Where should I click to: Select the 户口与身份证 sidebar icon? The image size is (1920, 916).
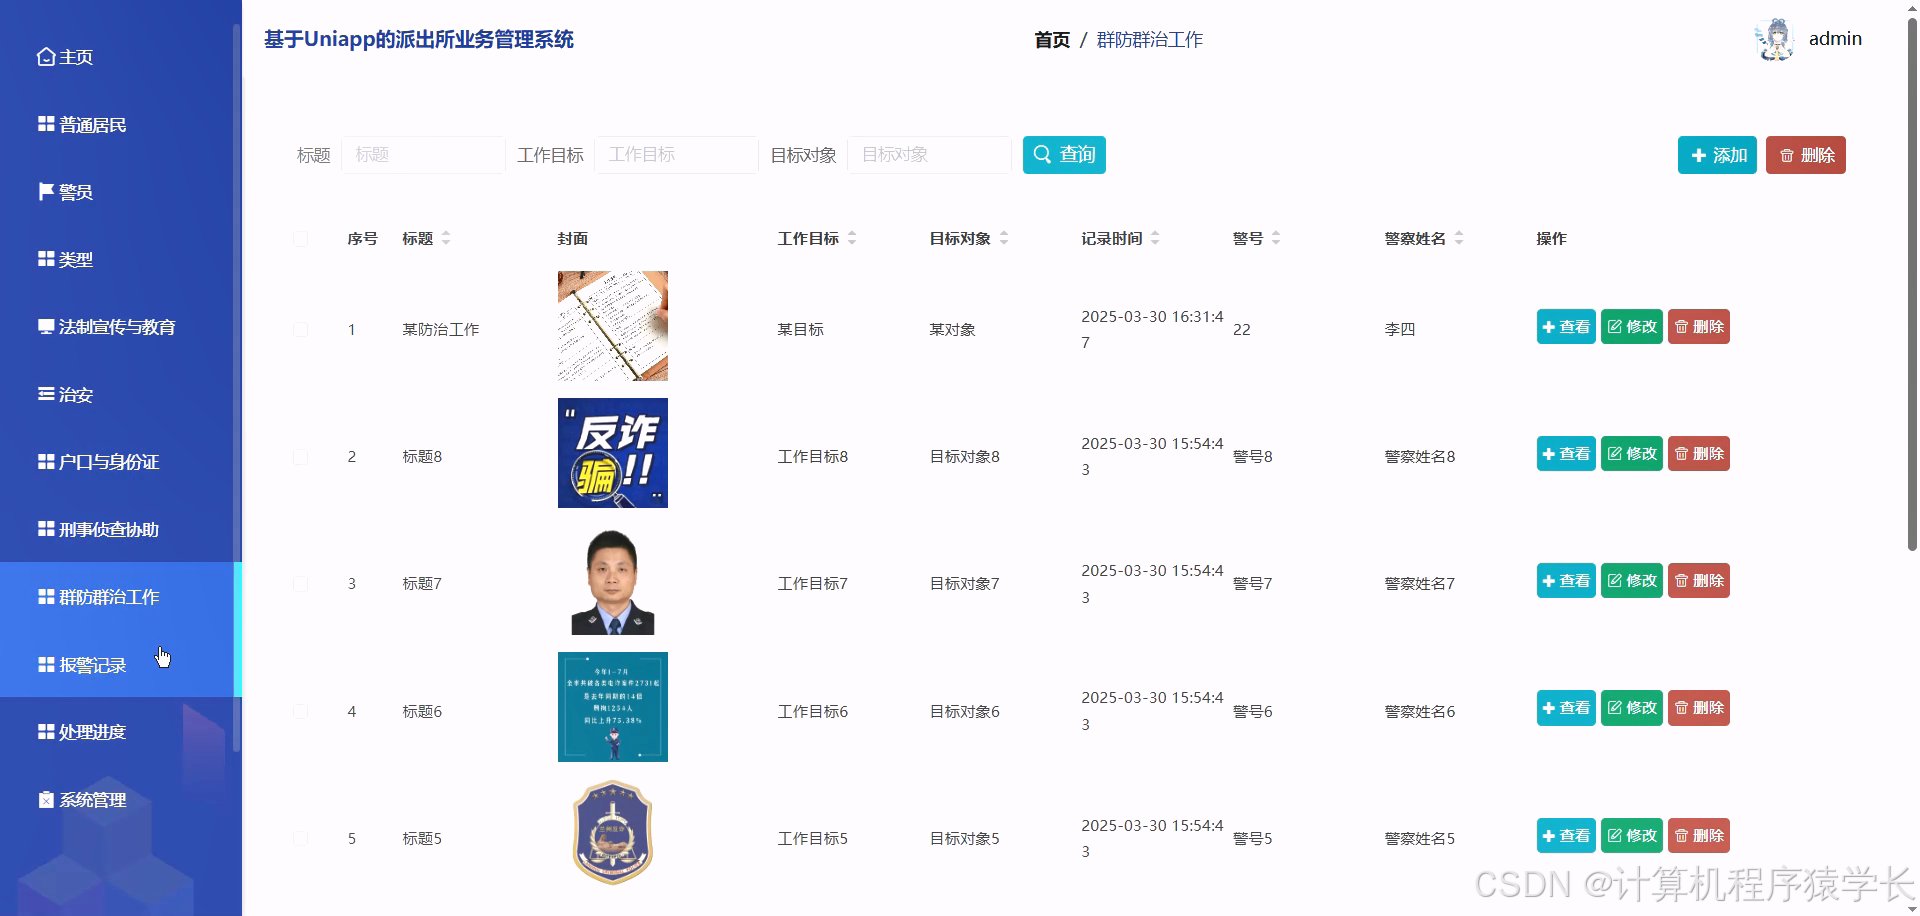44,461
